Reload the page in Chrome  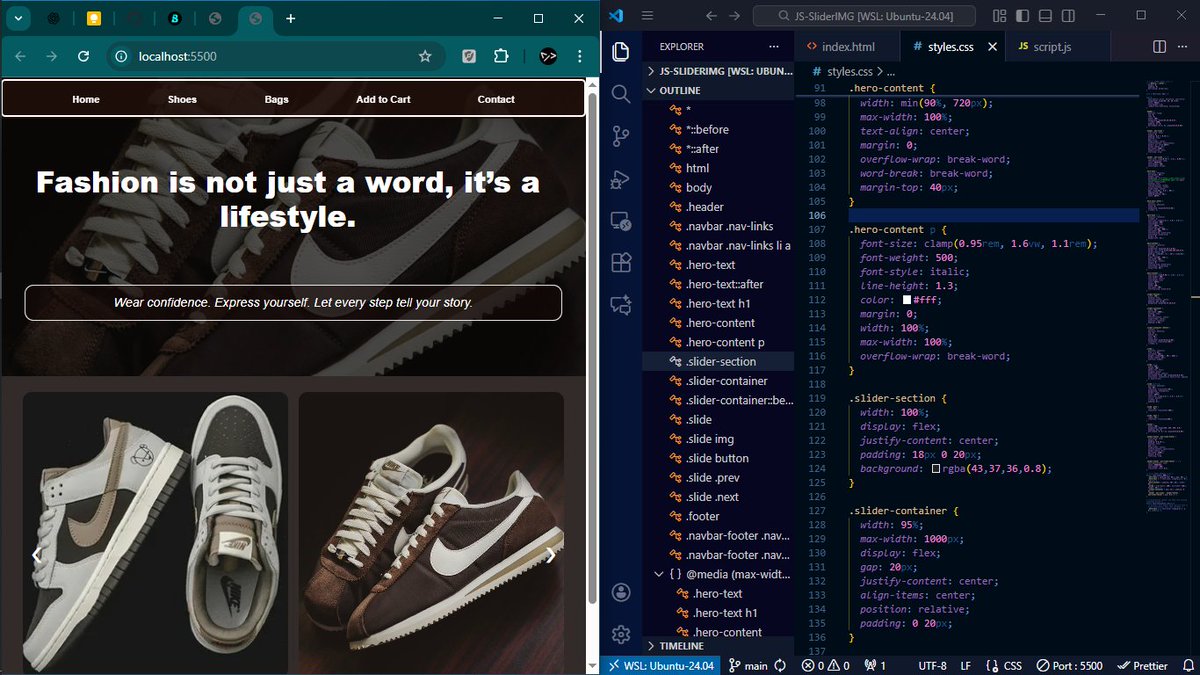(x=83, y=56)
